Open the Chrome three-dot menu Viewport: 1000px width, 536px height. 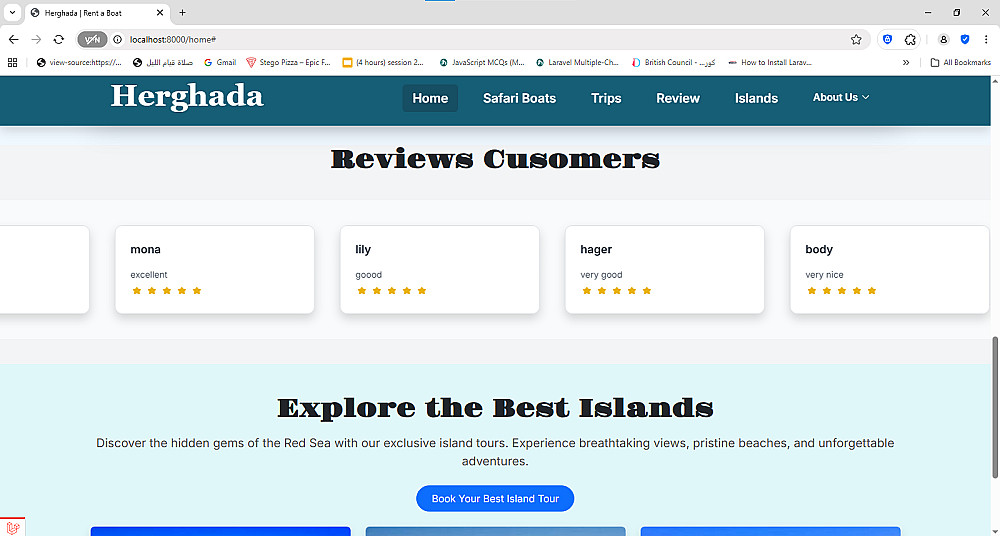pos(986,40)
